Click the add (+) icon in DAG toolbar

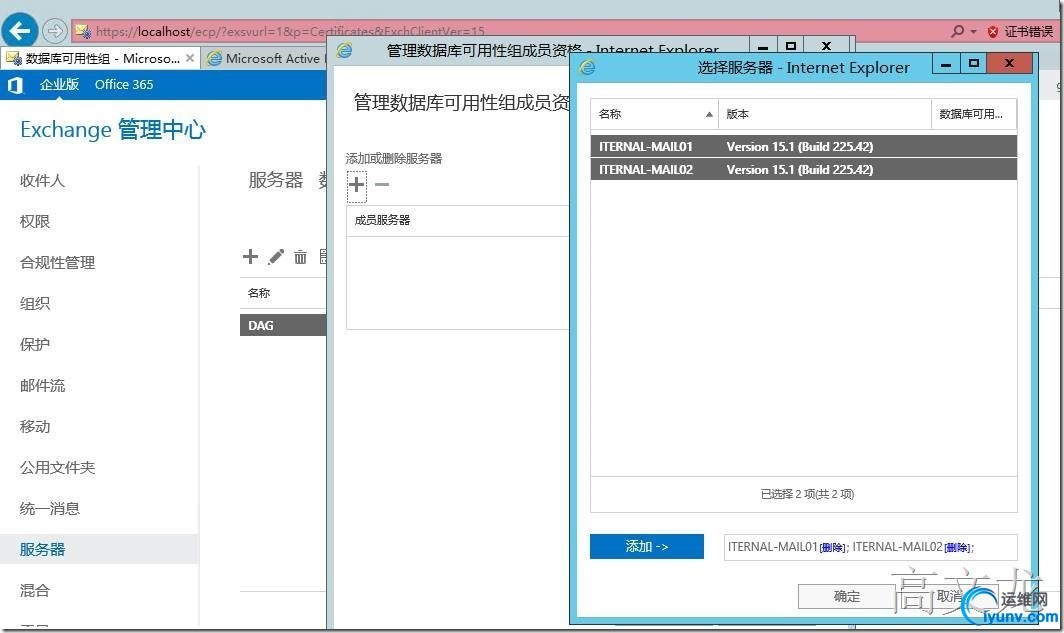[250, 256]
